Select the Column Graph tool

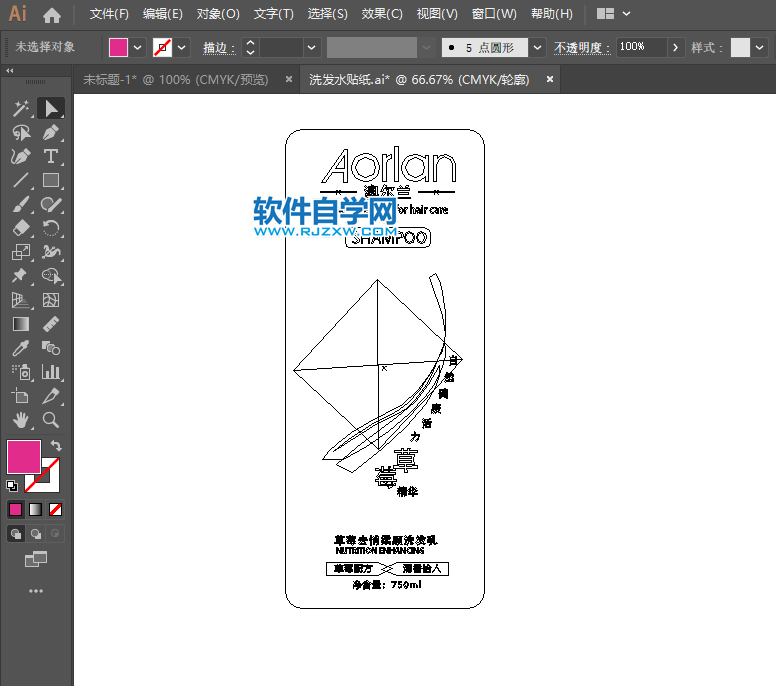point(51,372)
